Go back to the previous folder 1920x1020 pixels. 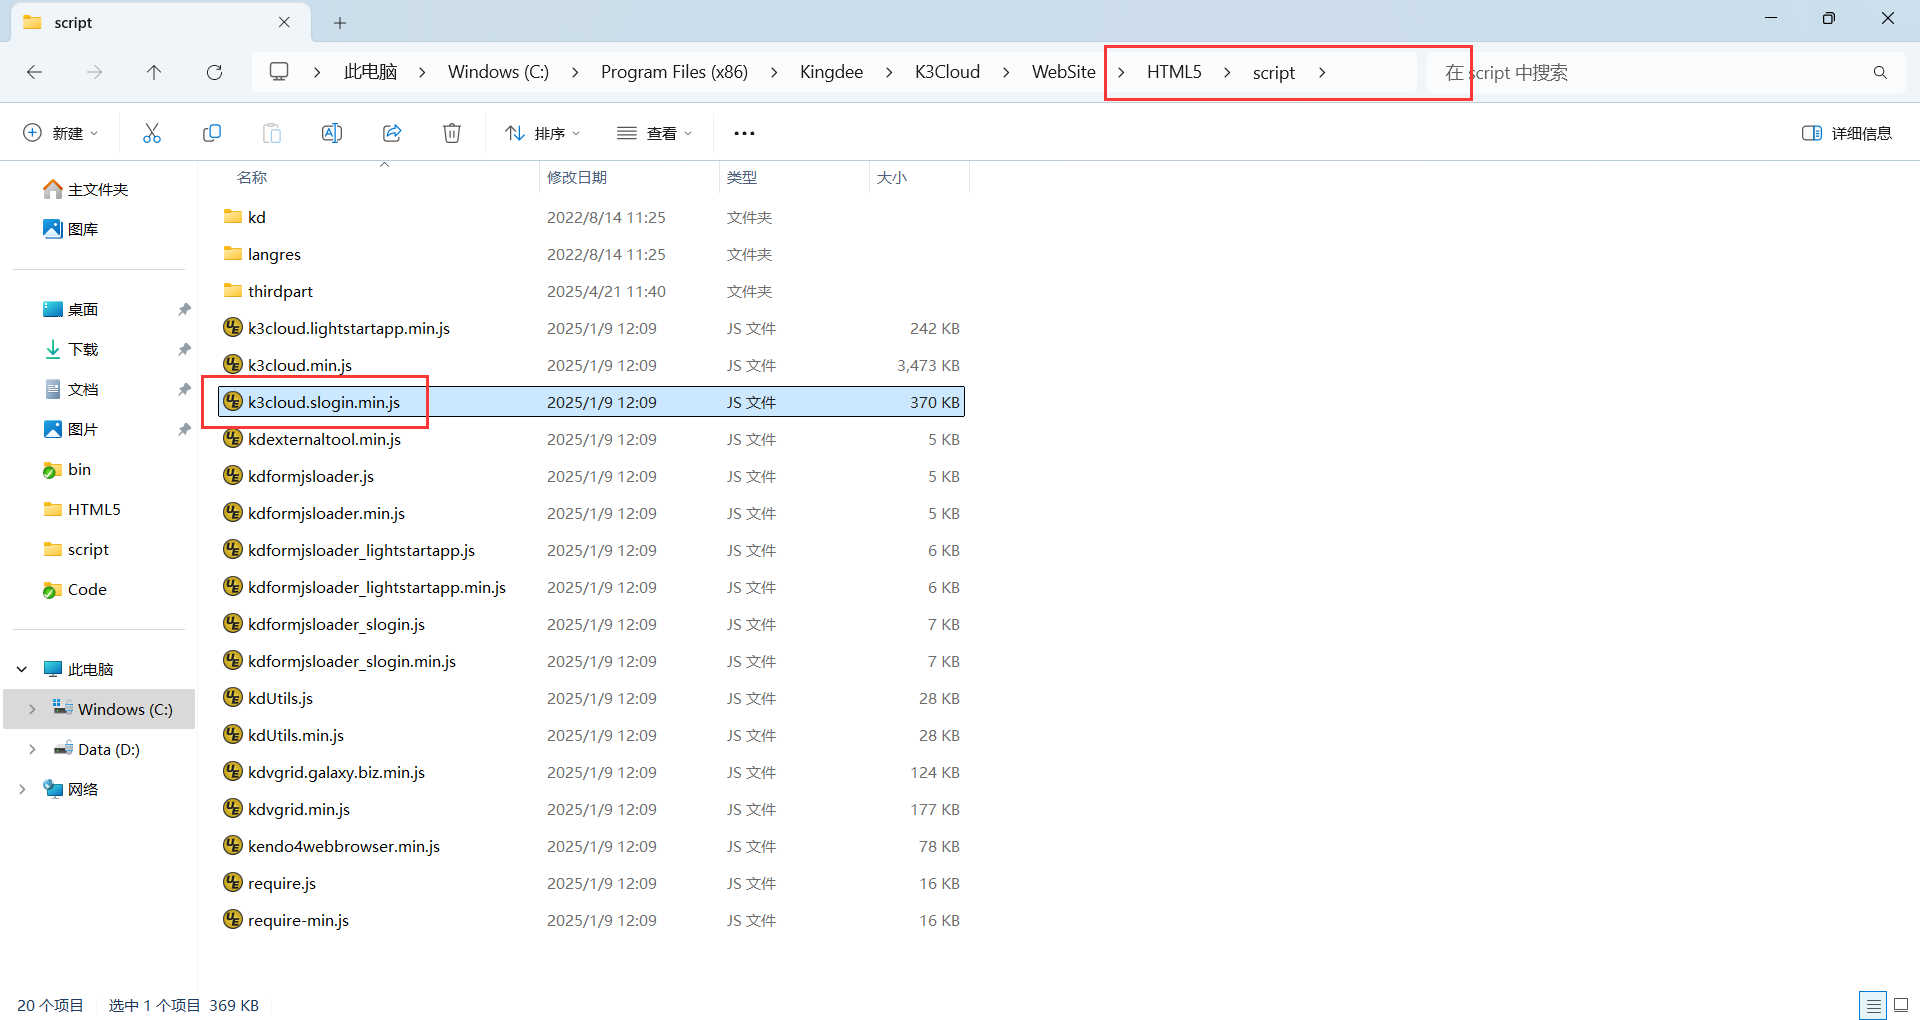pos(35,72)
